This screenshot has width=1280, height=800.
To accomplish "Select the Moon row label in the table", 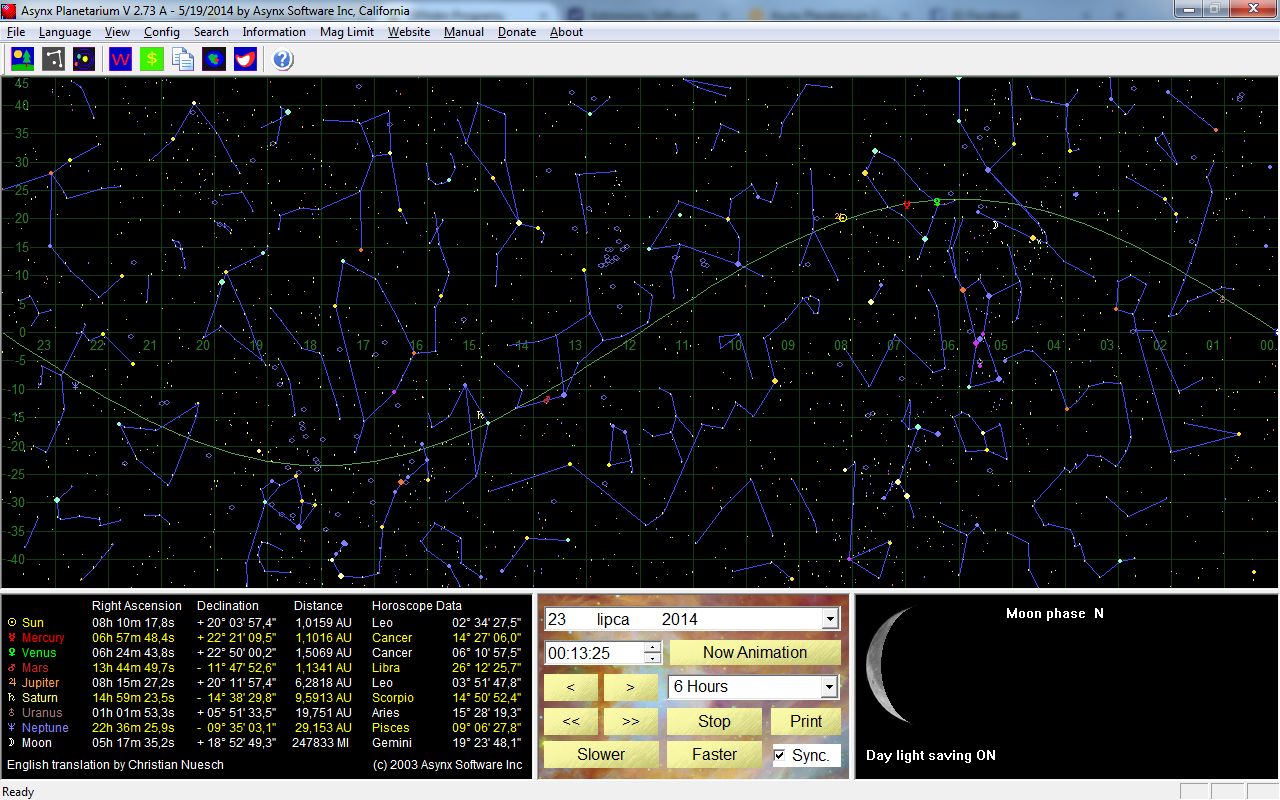I will (x=37, y=743).
